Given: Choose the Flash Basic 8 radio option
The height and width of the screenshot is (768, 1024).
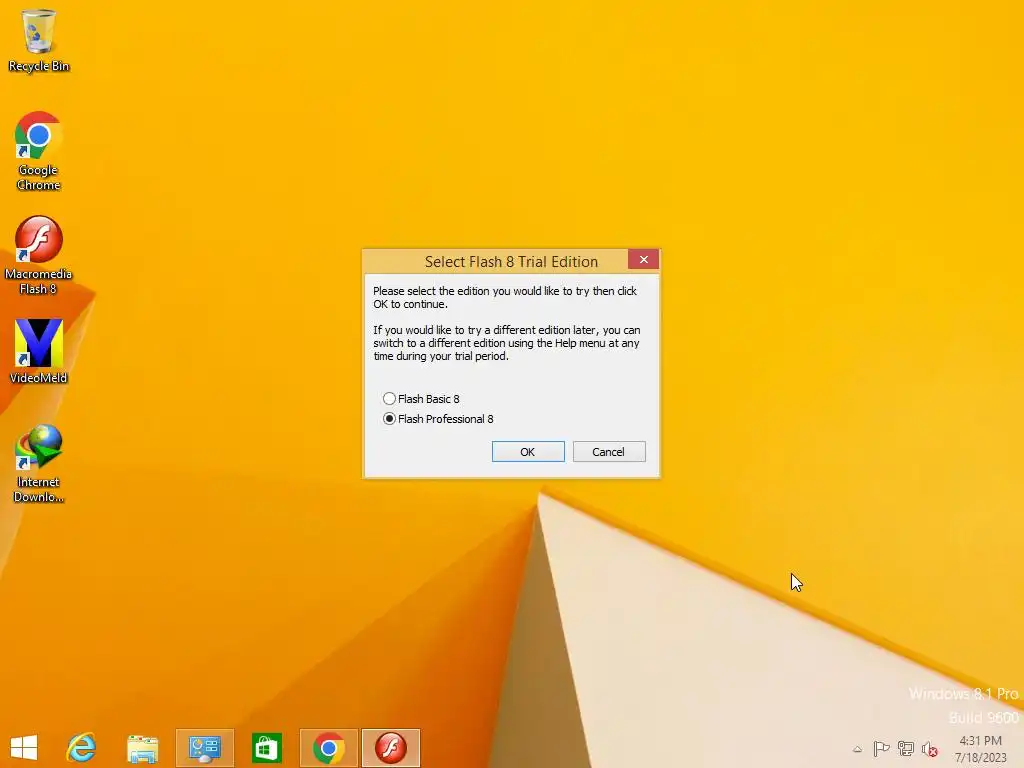Looking at the screenshot, I should tap(421, 398).
